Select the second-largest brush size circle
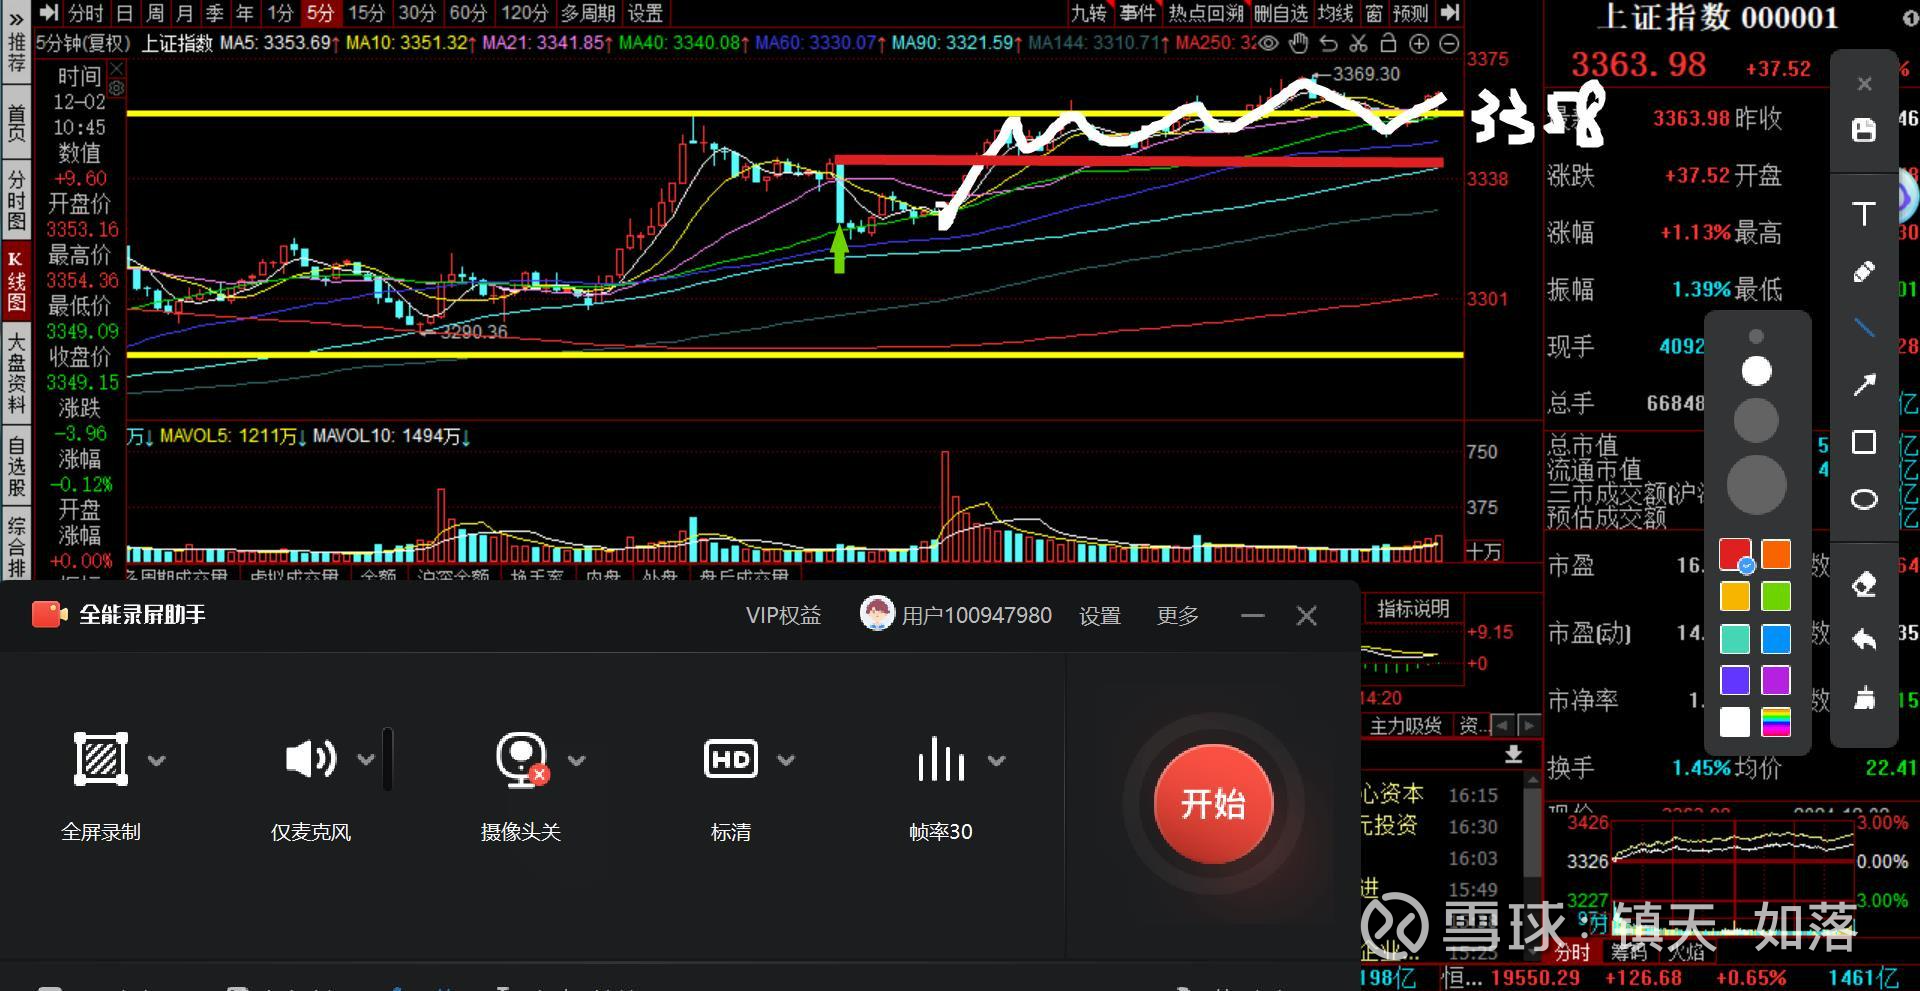Screen dimensions: 1920x991 tap(1756, 421)
